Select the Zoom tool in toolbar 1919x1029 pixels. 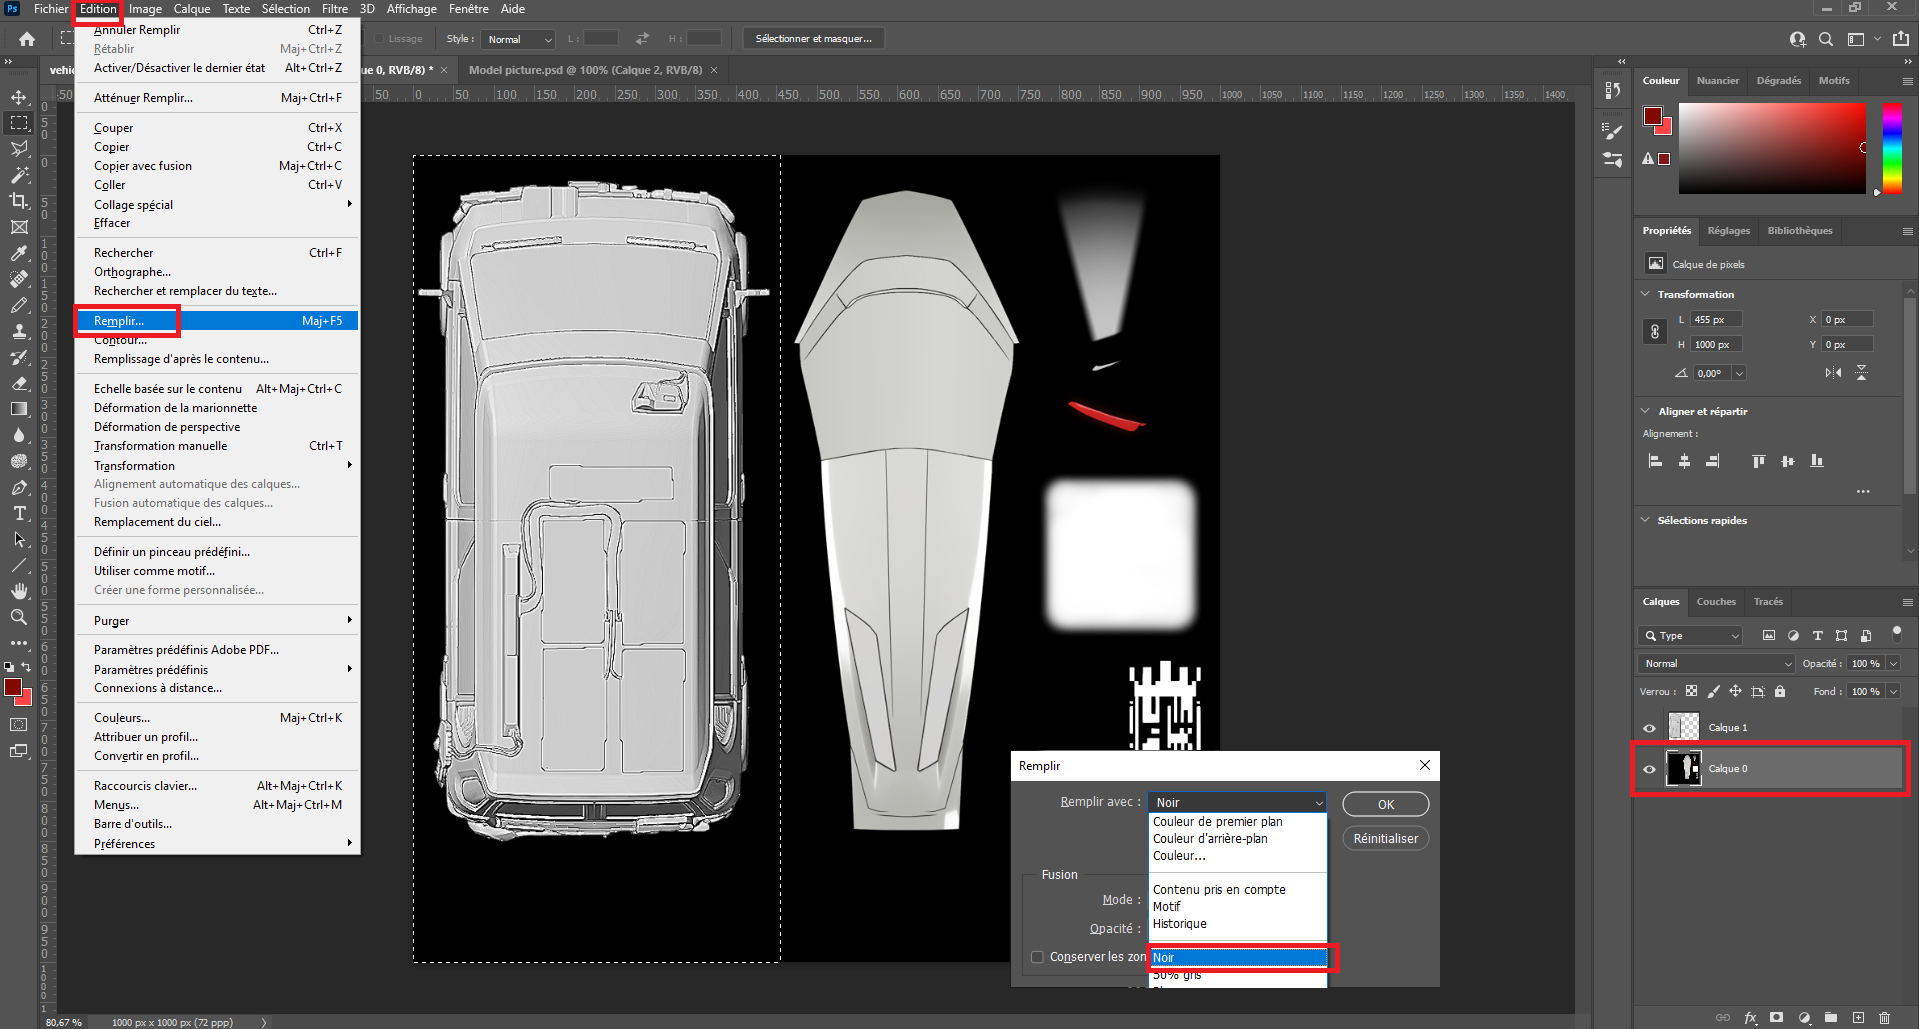19,617
